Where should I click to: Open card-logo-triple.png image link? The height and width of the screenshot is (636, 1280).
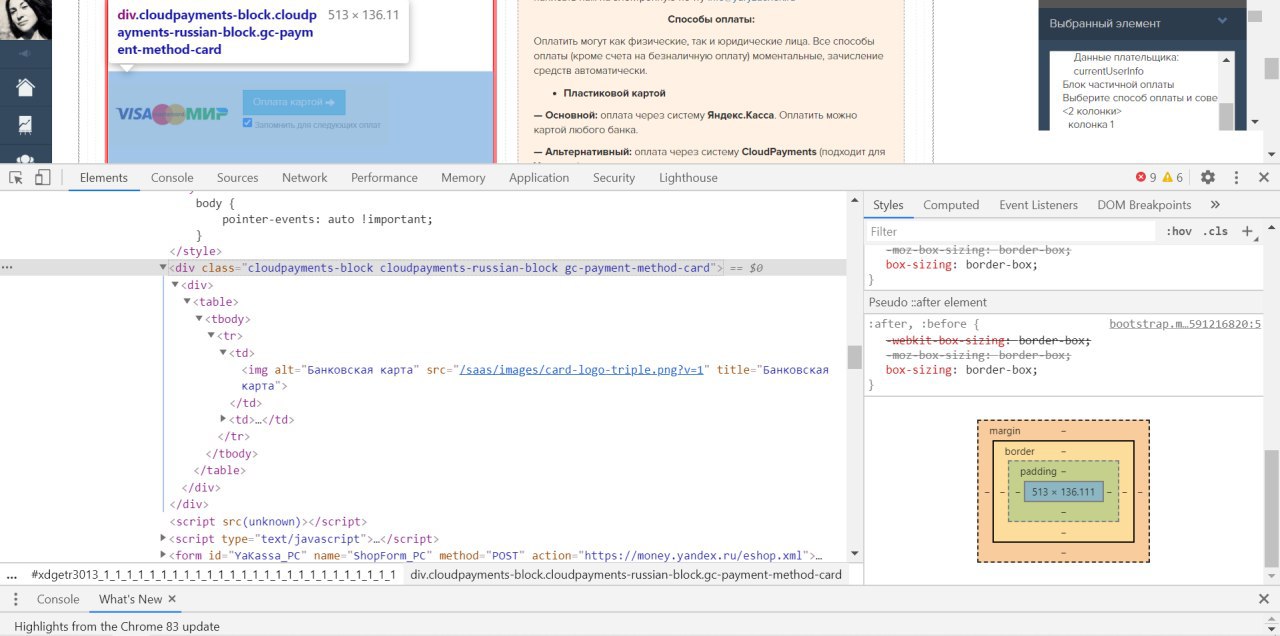coord(583,369)
